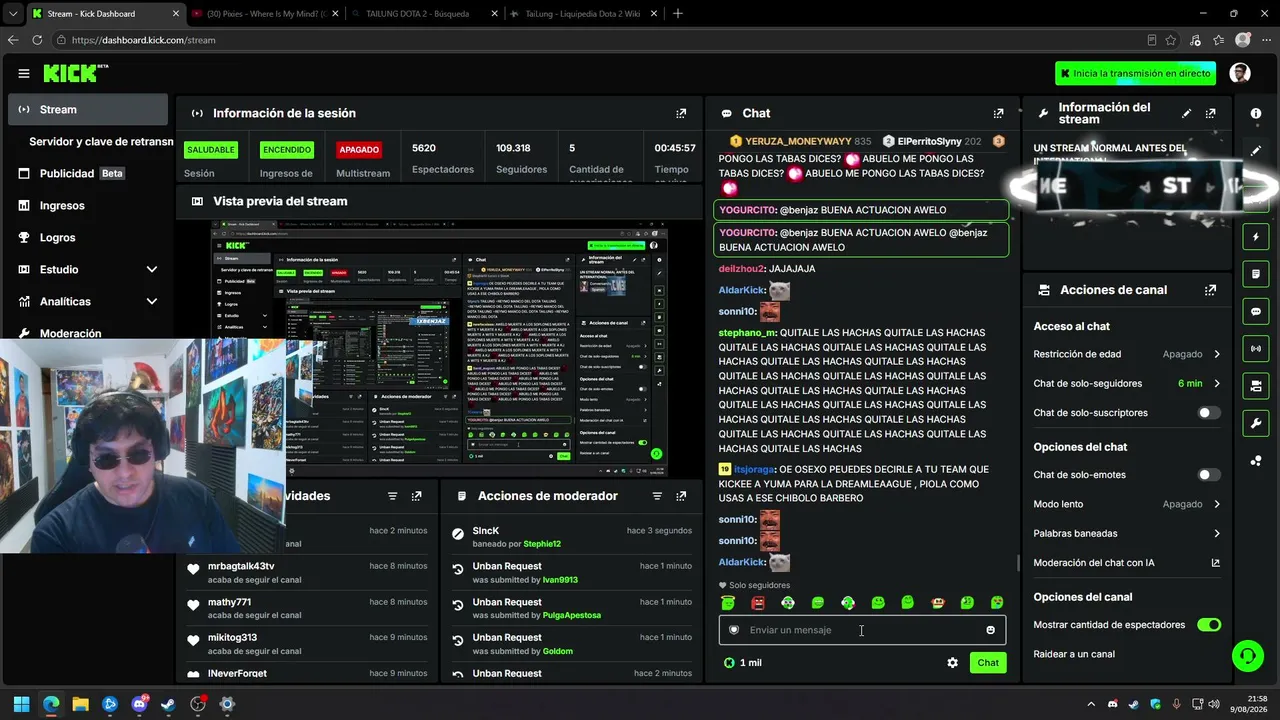1280x720 pixels.
Task: Switch to the Pixies Where Is My Mind tab
Action: click(264, 14)
